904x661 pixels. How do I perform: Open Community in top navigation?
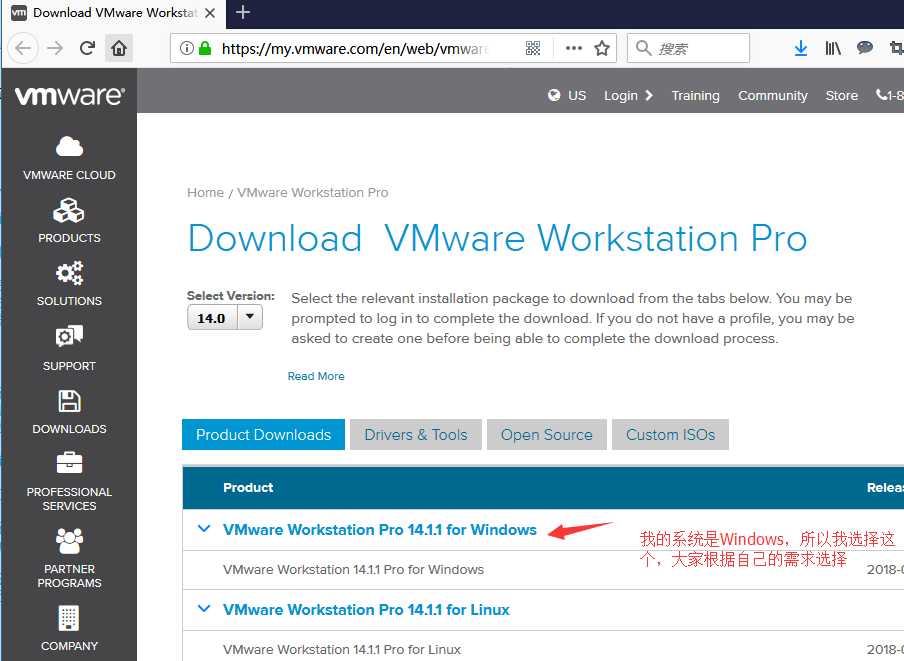click(773, 96)
